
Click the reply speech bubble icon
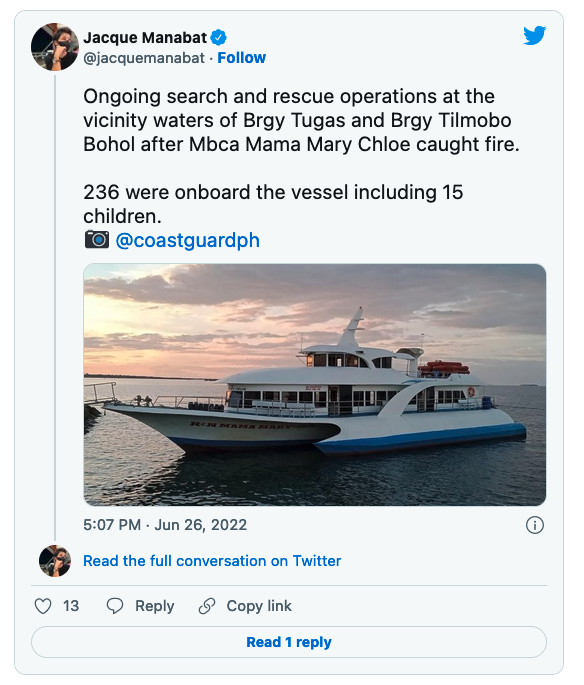pyautogui.click(x=115, y=606)
